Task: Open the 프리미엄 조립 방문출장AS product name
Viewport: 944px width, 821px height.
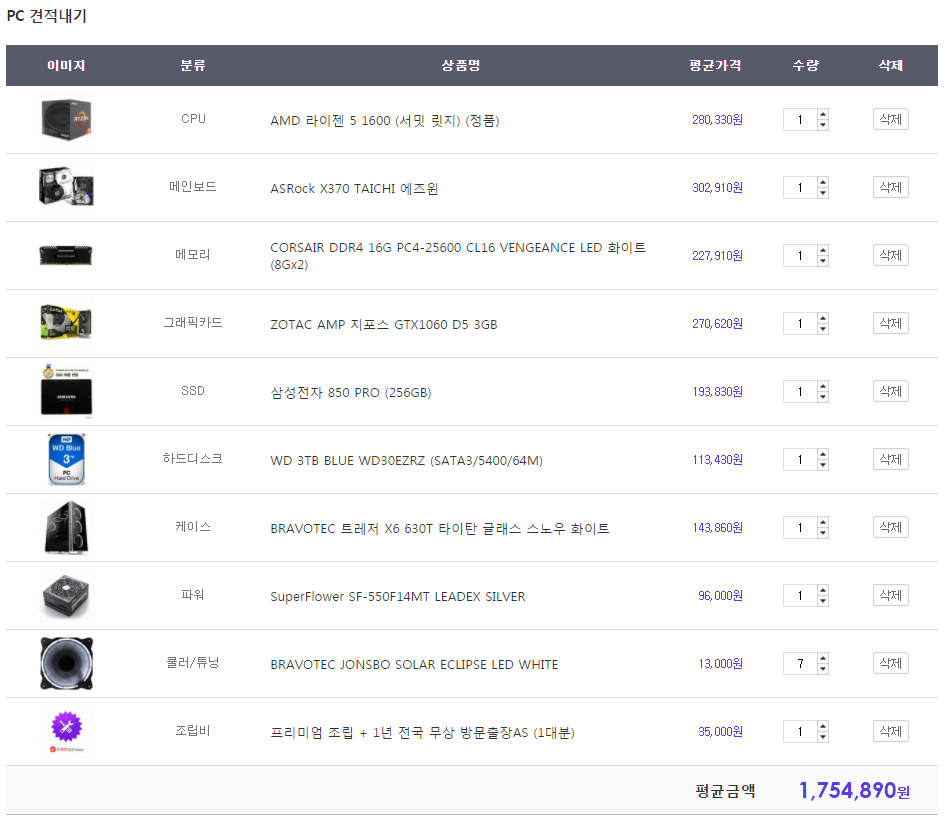Action: tap(423, 733)
